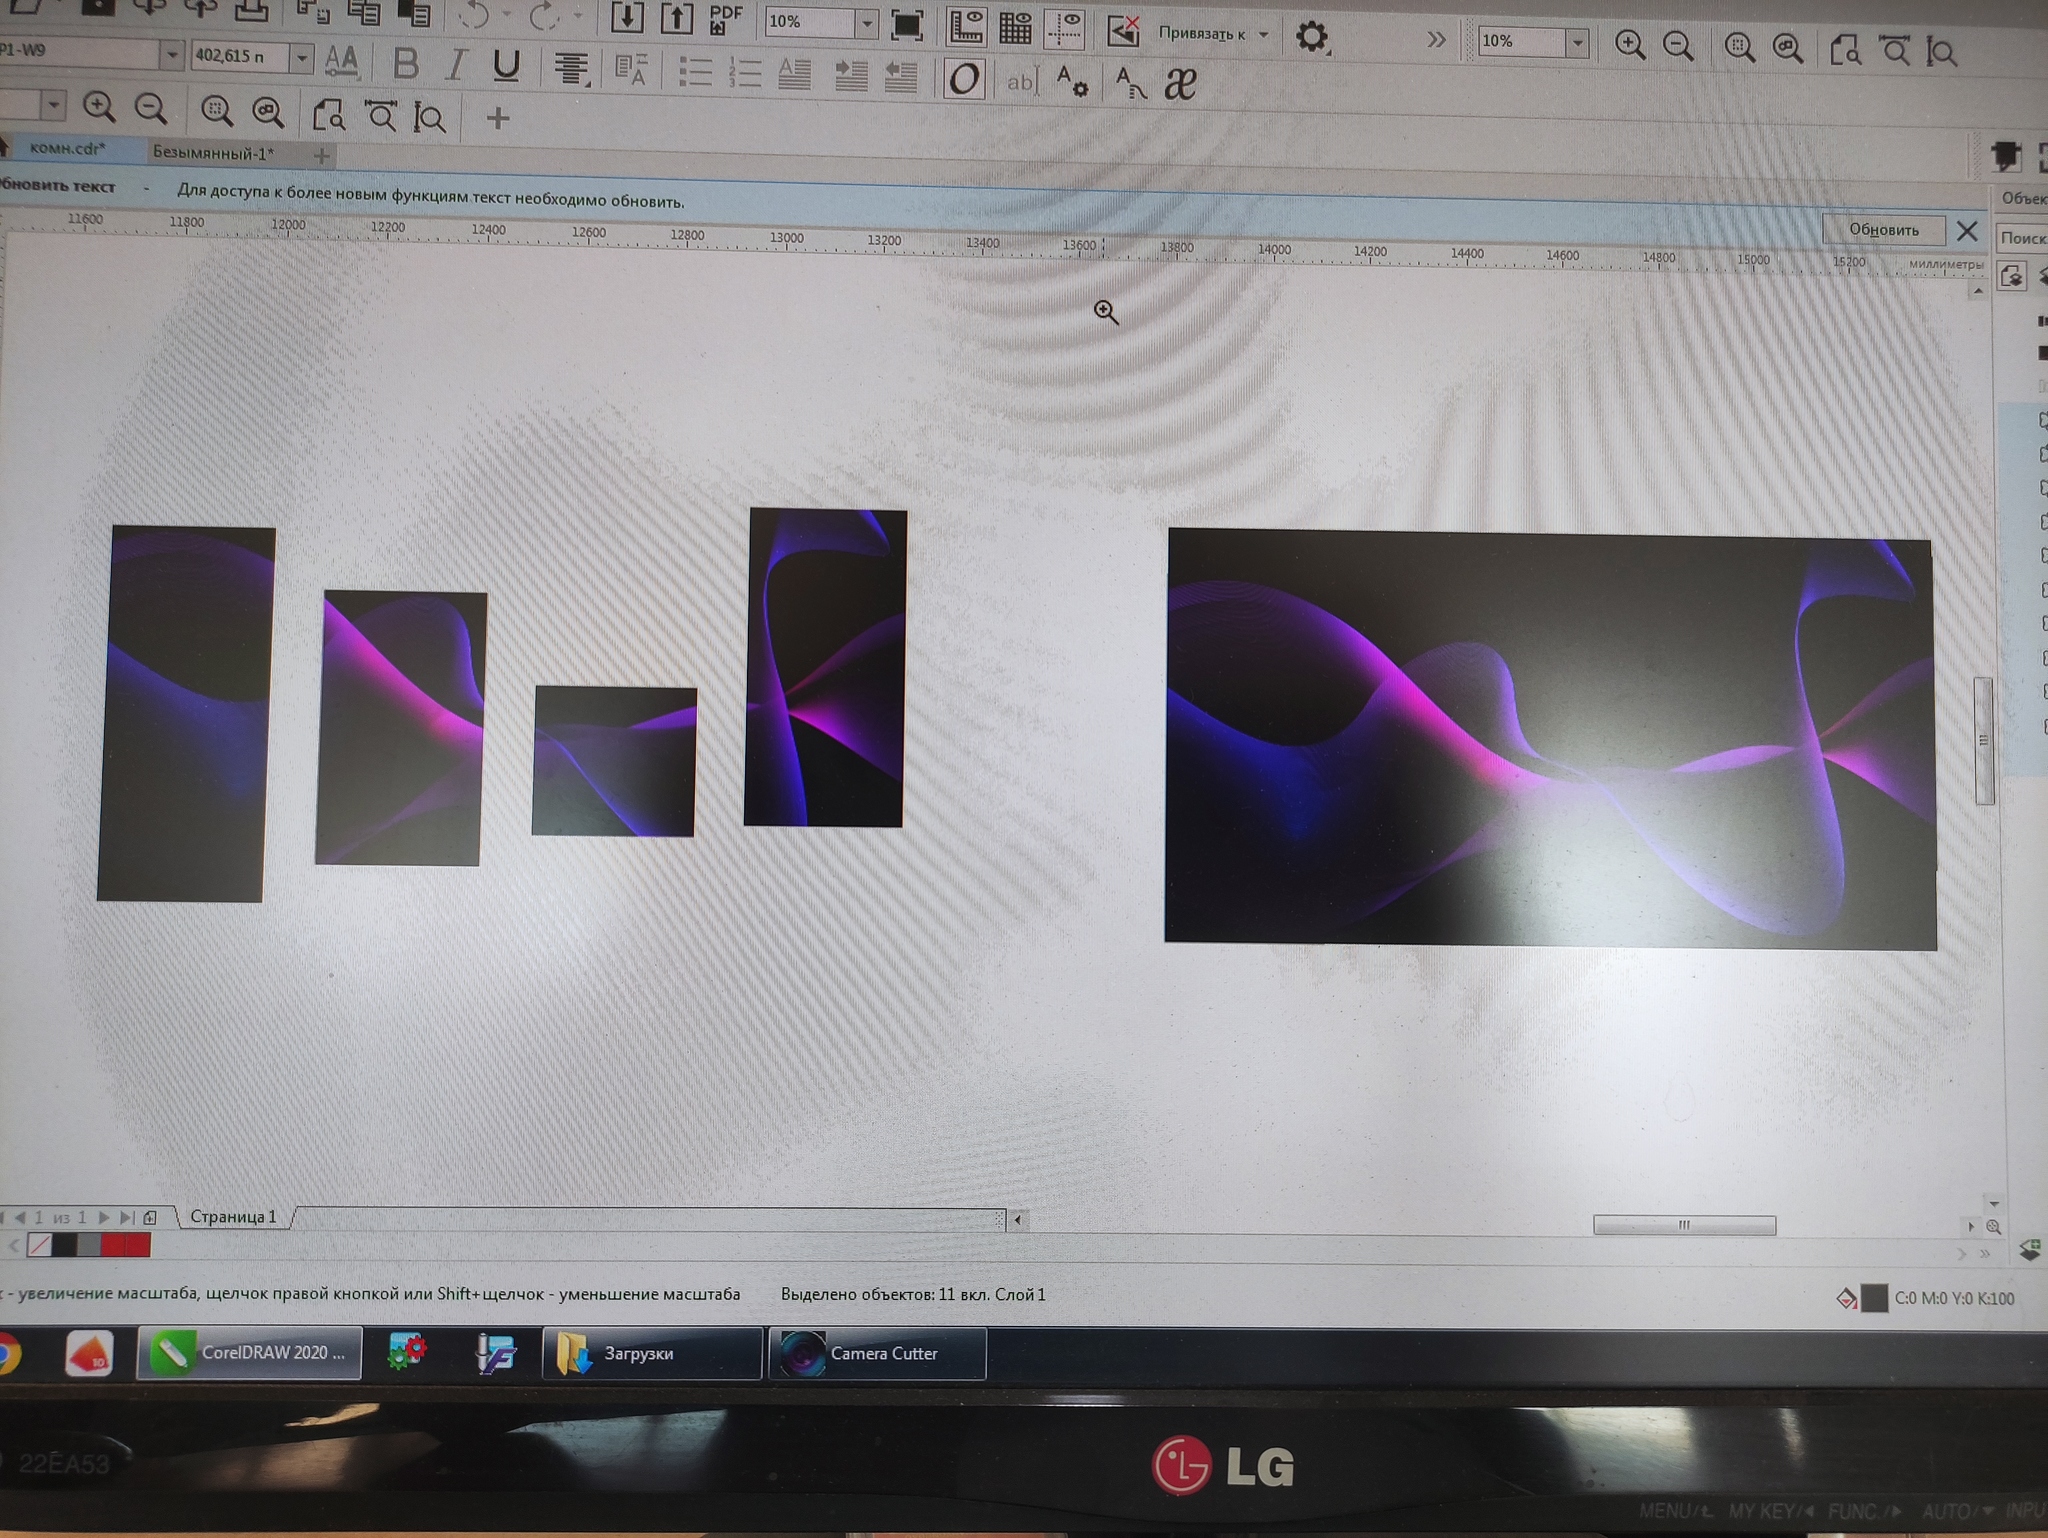Click the text direction icon
Viewport: 2048px width, 1538px height.
click(631, 71)
